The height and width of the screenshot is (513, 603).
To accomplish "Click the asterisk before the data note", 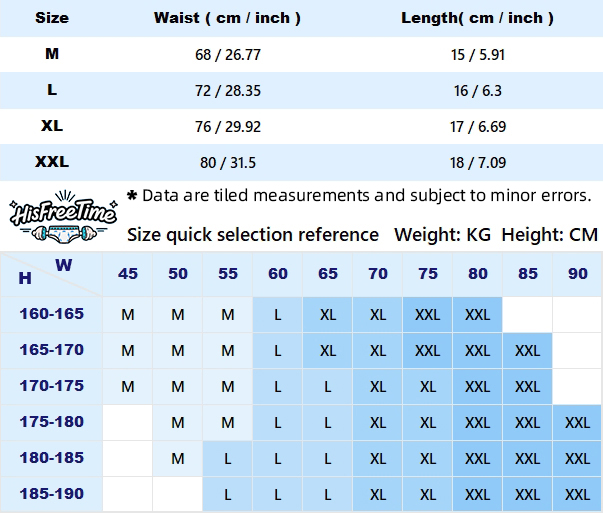I will (x=132, y=196).
